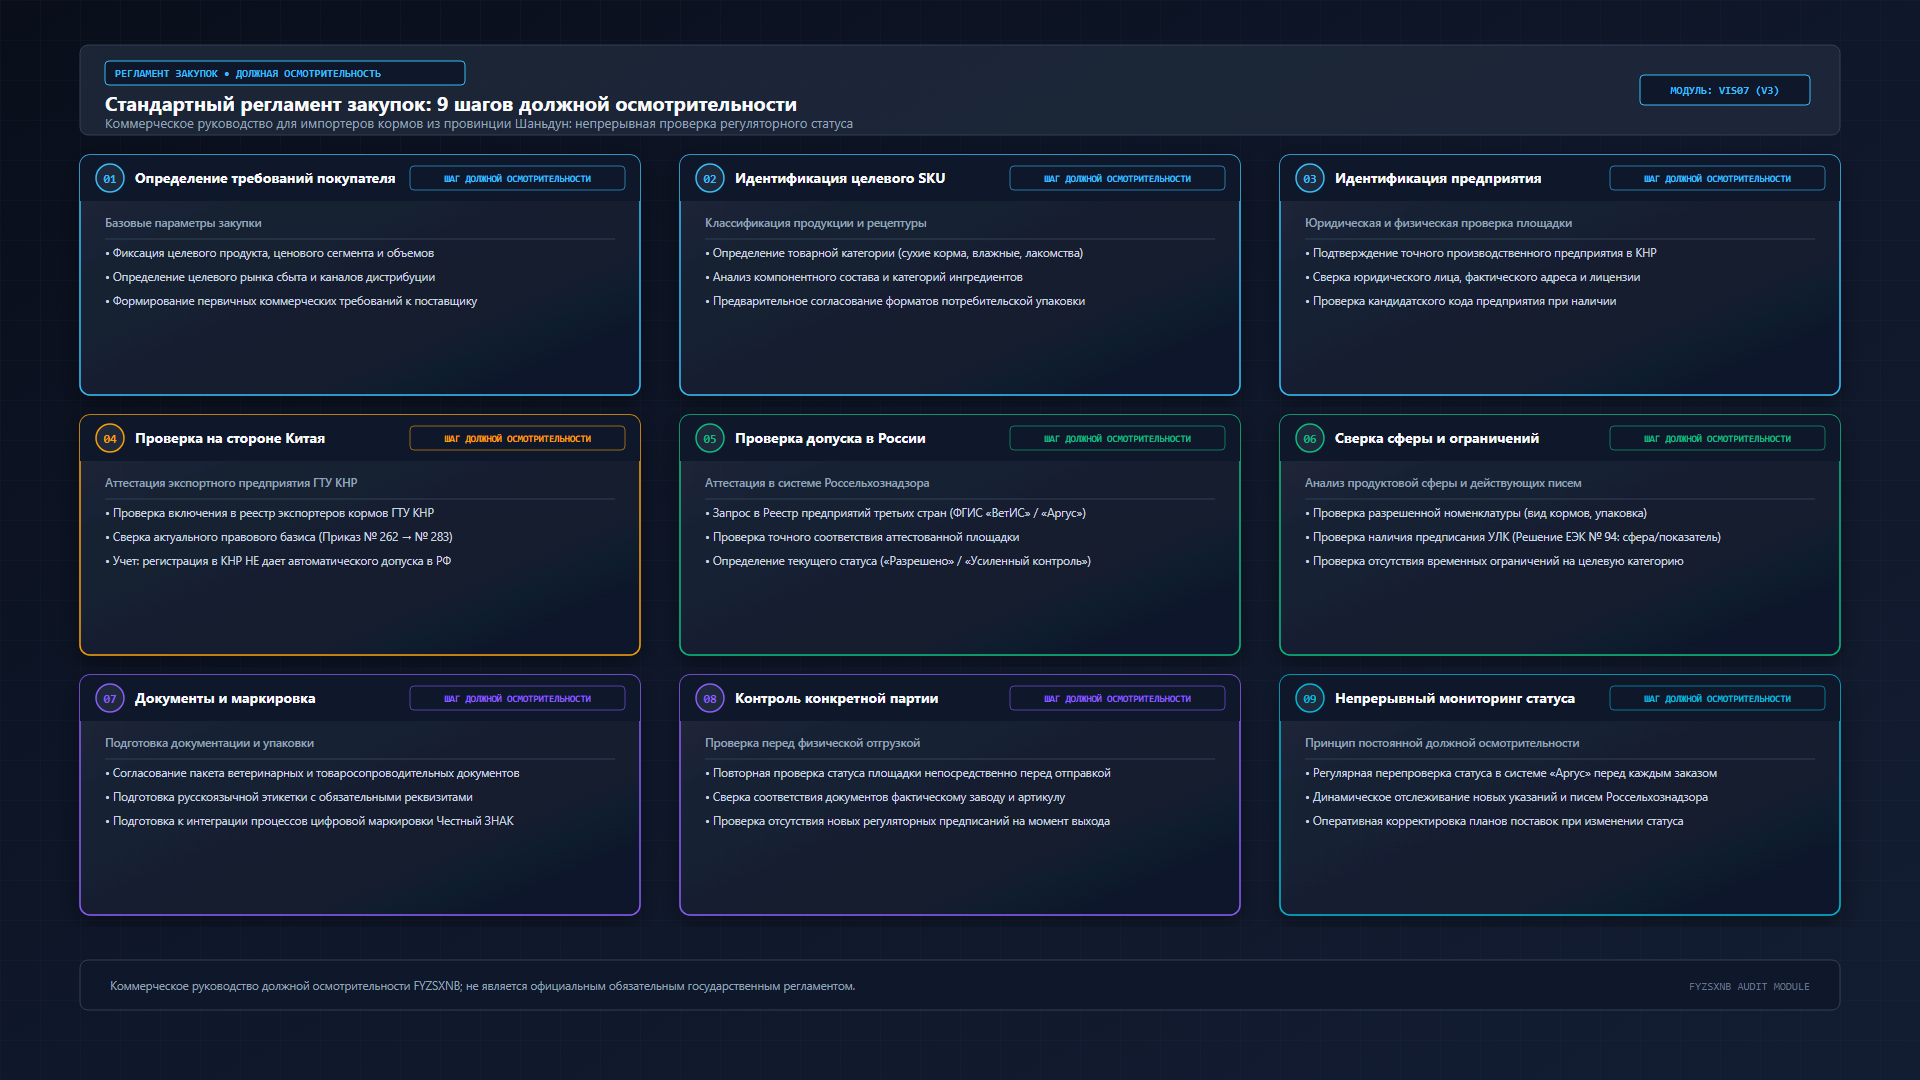Click the orange tag on Проверка на стороне Китая
Image resolution: width=1920 pixels, height=1080 pixels.
(x=517, y=438)
